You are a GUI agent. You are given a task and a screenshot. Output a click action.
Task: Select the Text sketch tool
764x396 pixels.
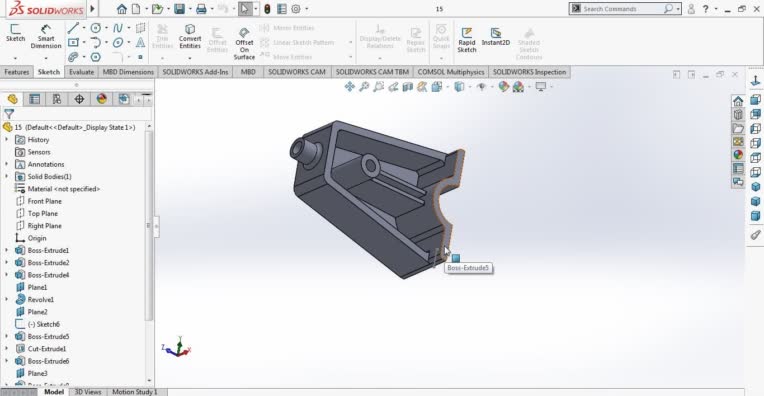(x=140, y=42)
